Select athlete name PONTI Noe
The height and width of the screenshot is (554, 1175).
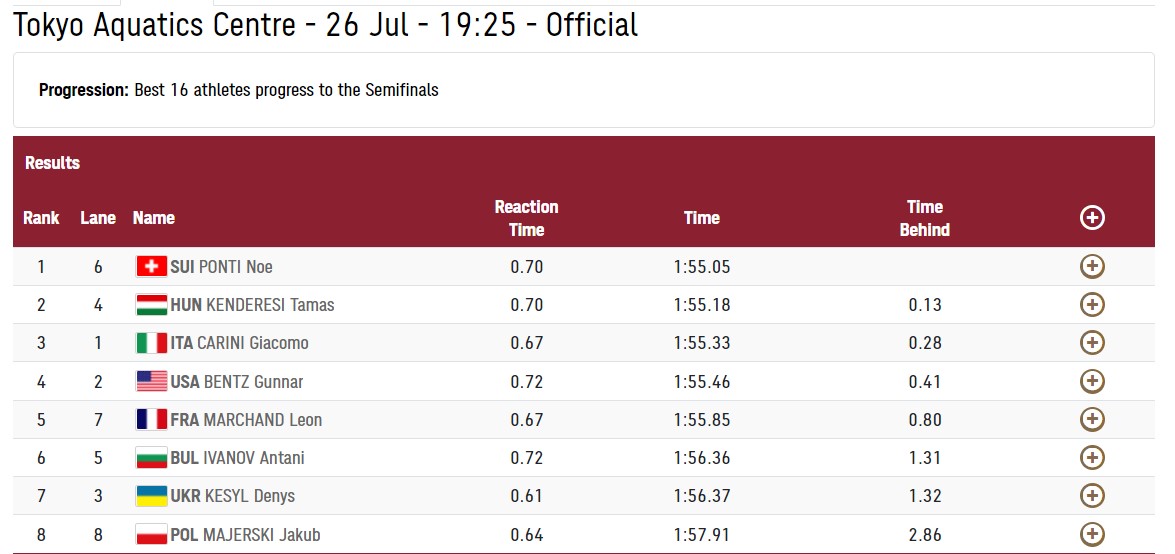235,267
